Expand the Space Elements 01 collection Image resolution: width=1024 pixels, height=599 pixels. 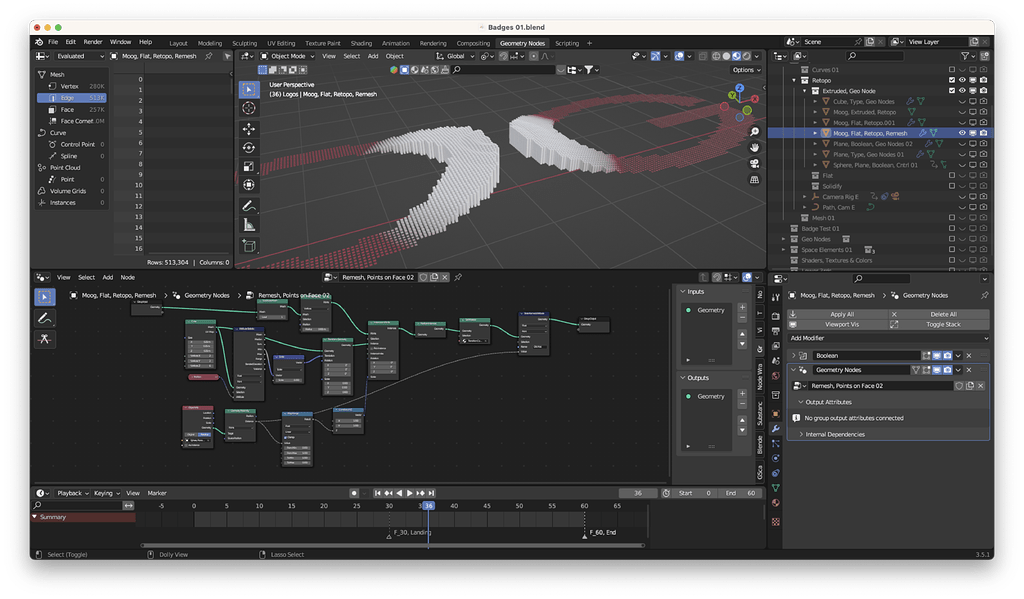[784, 250]
